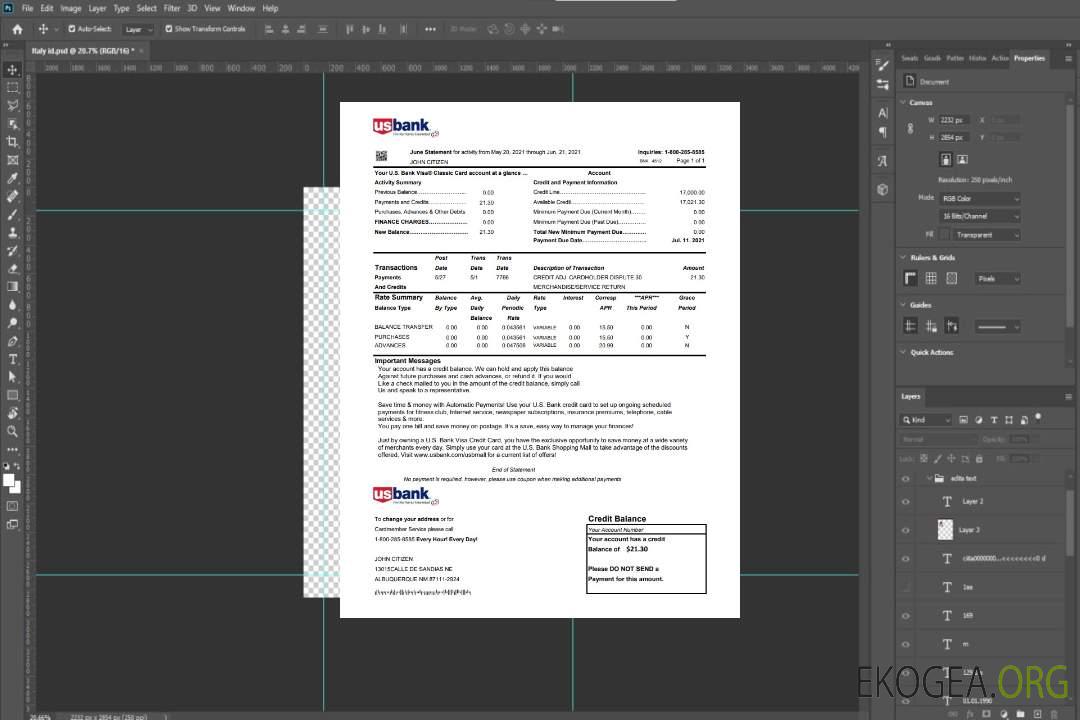Image resolution: width=1080 pixels, height=720 pixels.
Task: Collapse the edita text group arrow
Action: pos(929,478)
